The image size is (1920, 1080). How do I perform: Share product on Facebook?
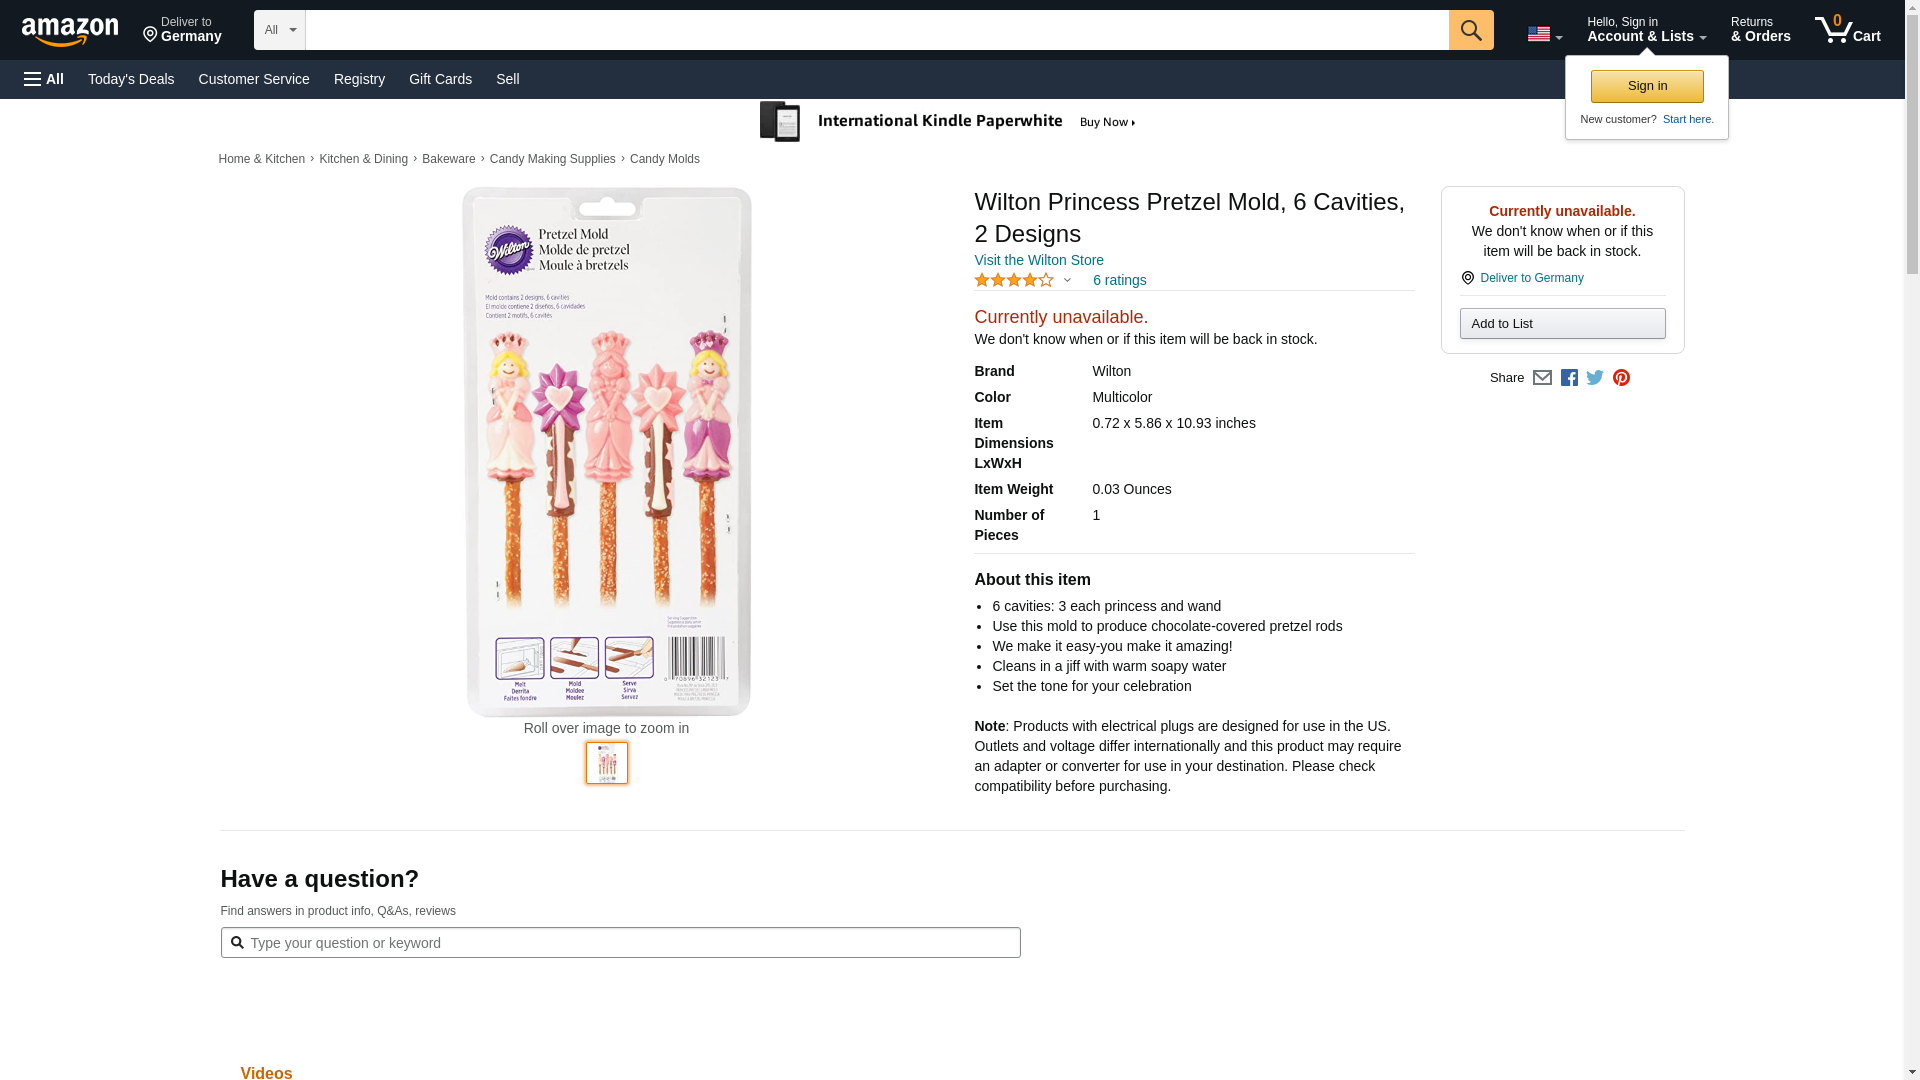point(1569,378)
